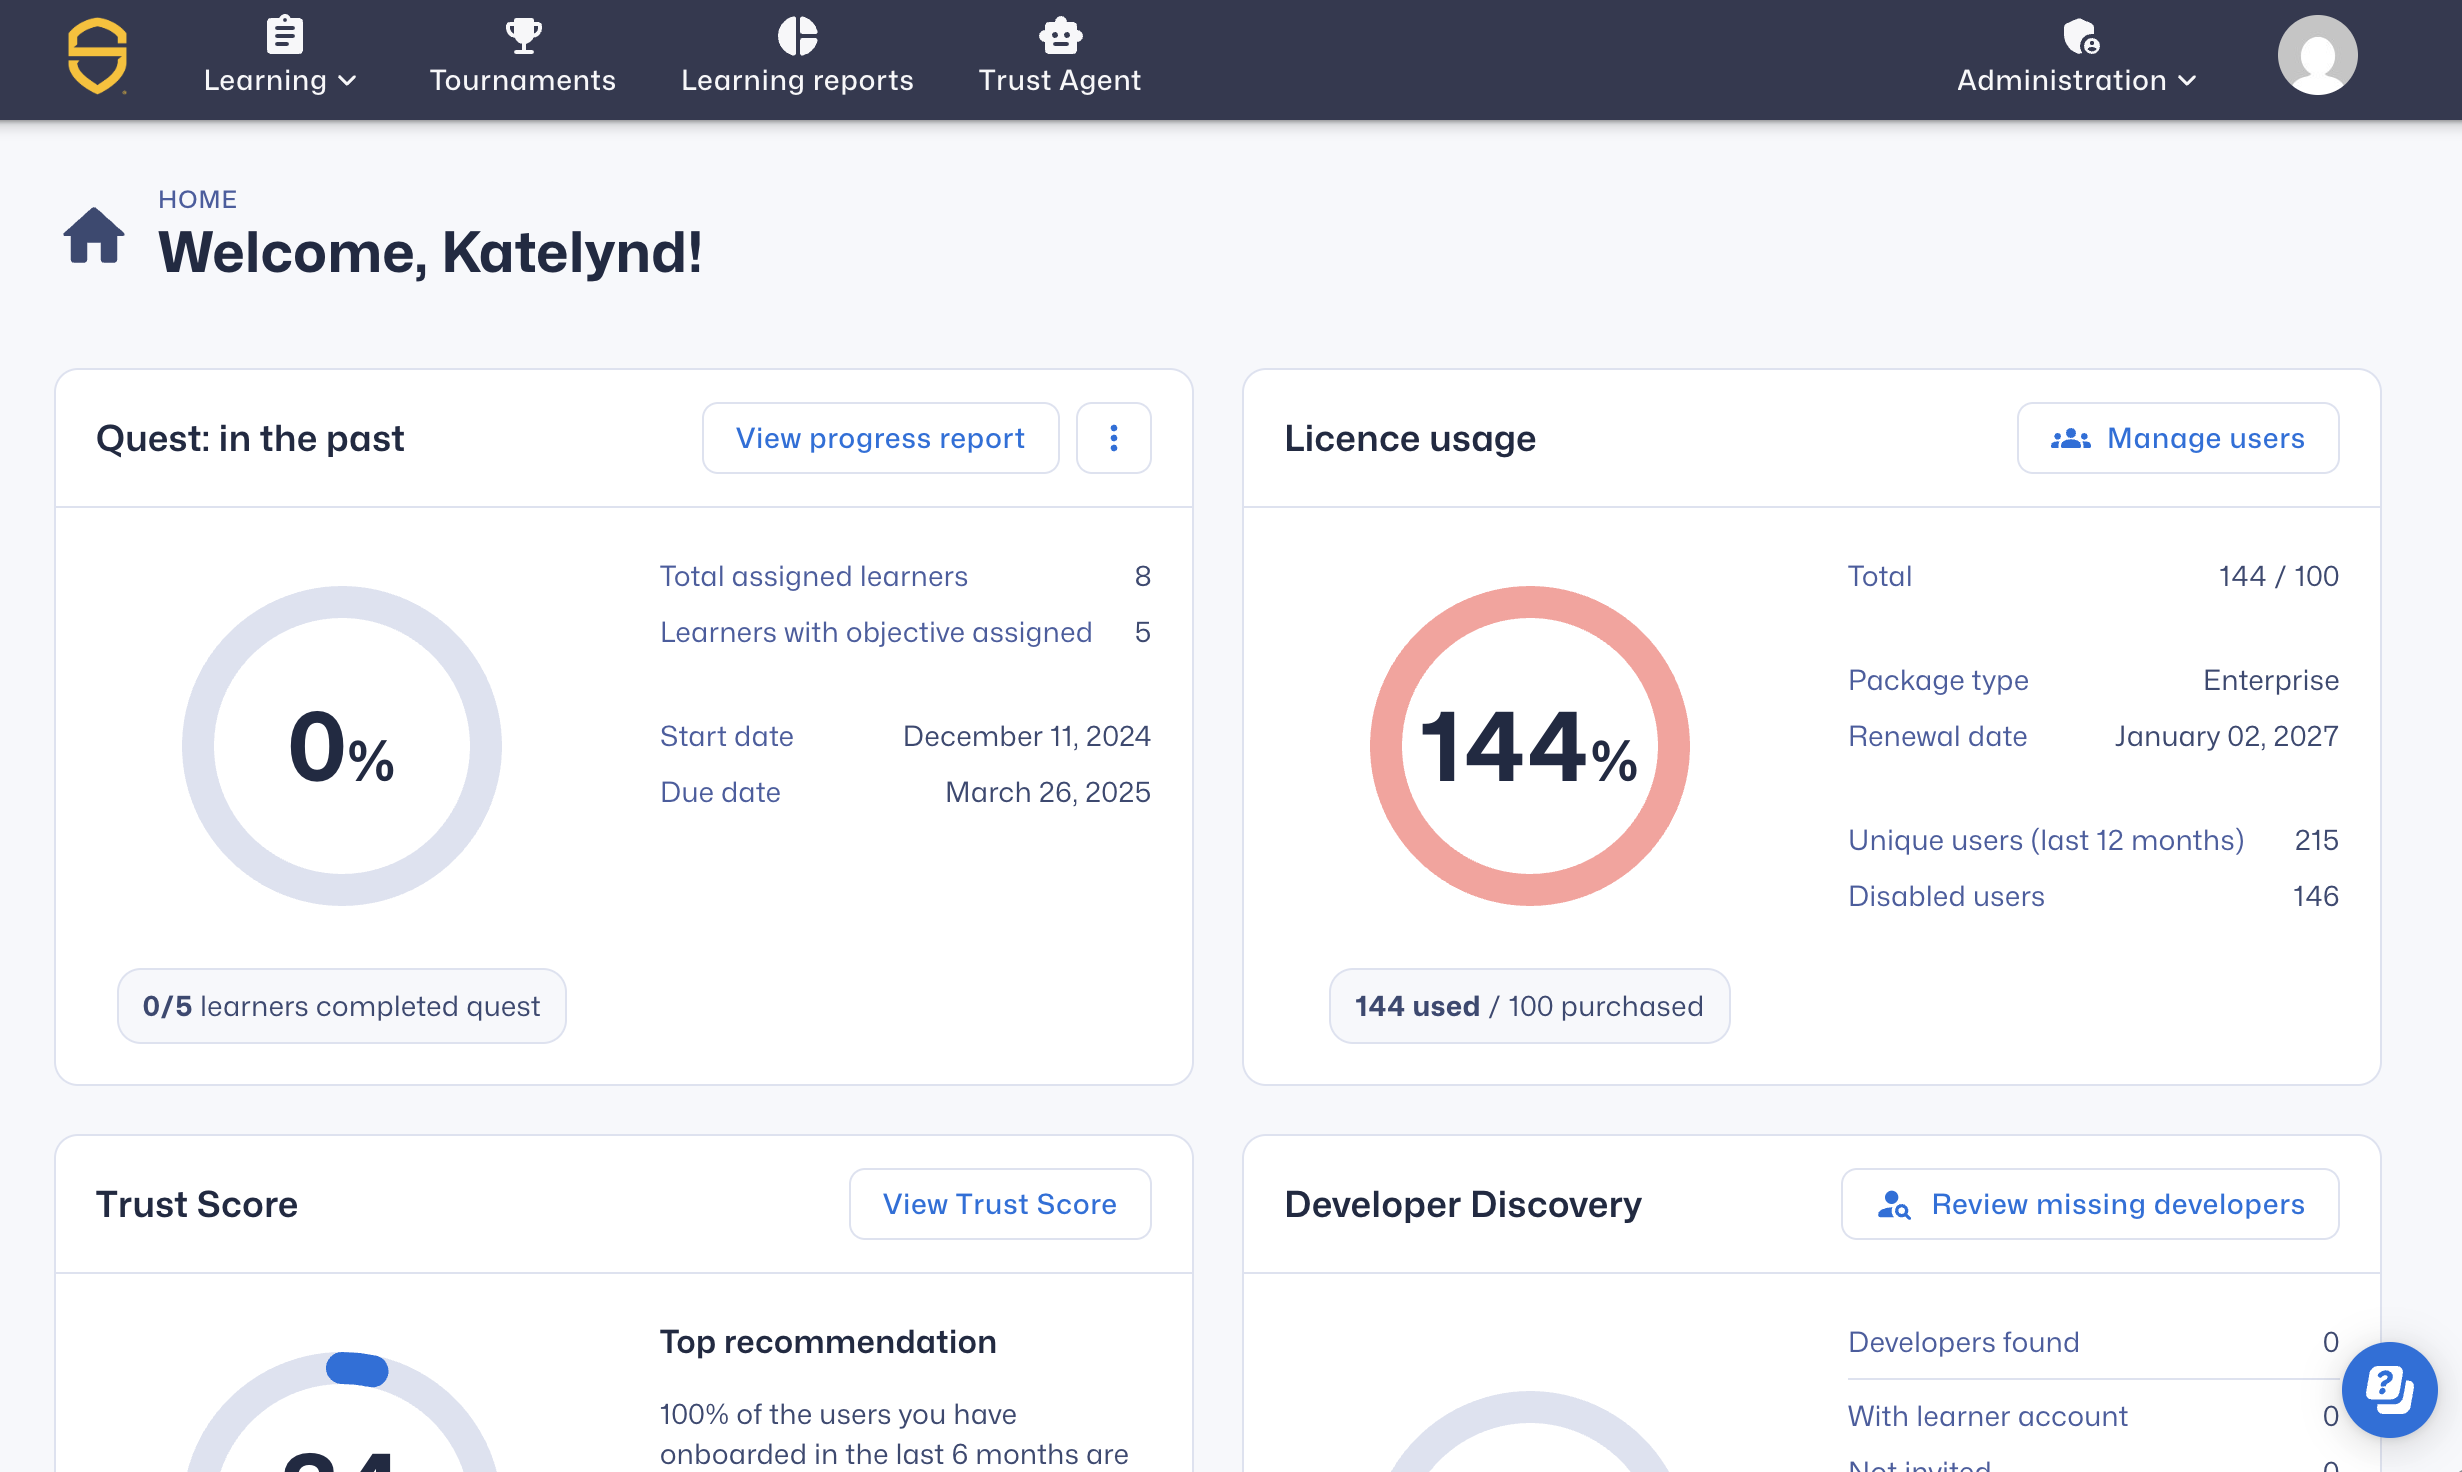Open the help chat bubble widget
Viewport: 2462px width, 1472px height.
point(2389,1389)
